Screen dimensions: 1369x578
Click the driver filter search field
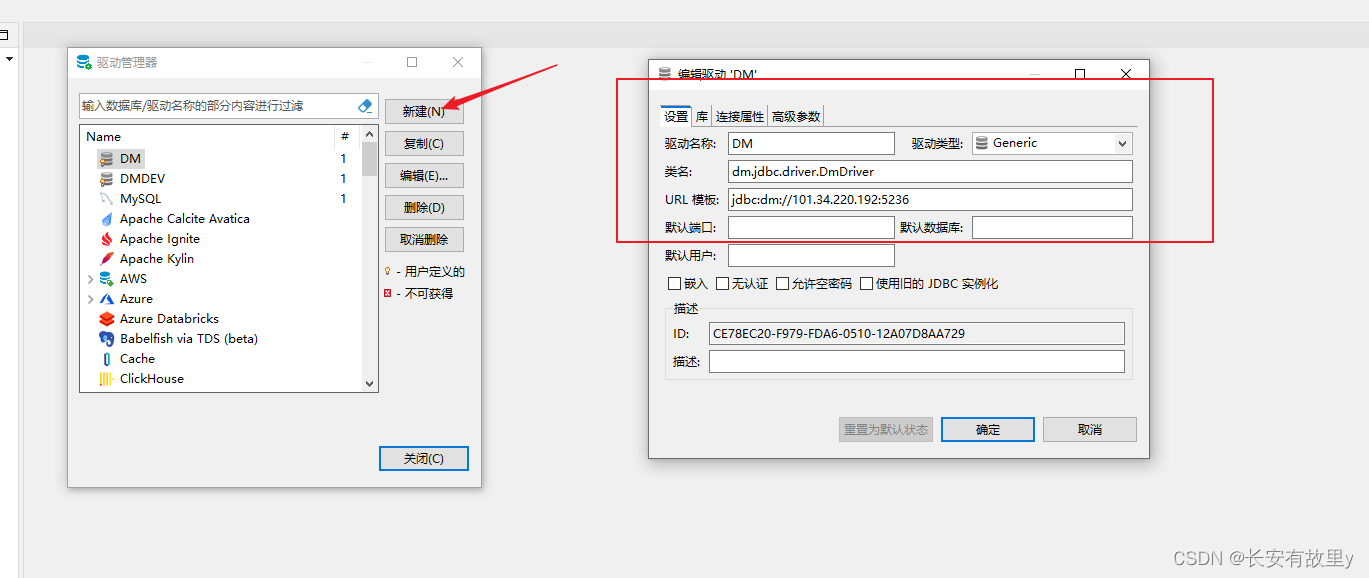(x=217, y=106)
